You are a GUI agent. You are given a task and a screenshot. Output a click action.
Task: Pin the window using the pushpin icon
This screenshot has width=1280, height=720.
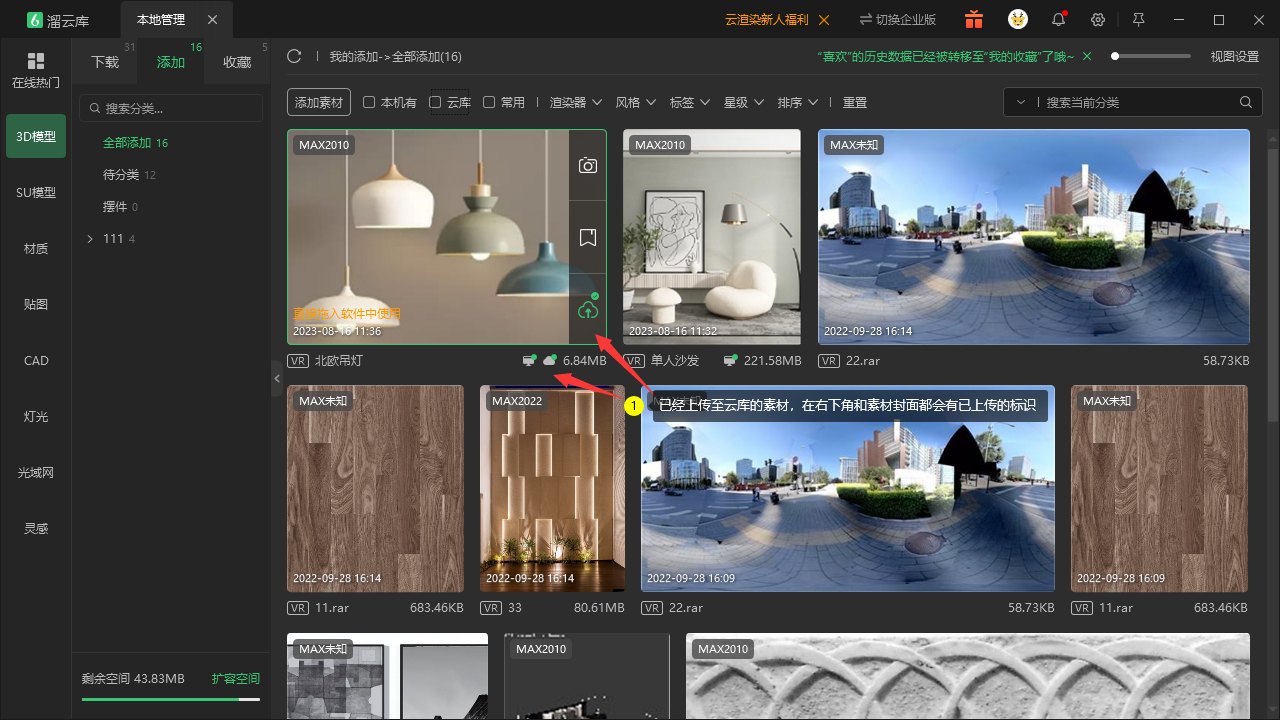(1138, 20)
